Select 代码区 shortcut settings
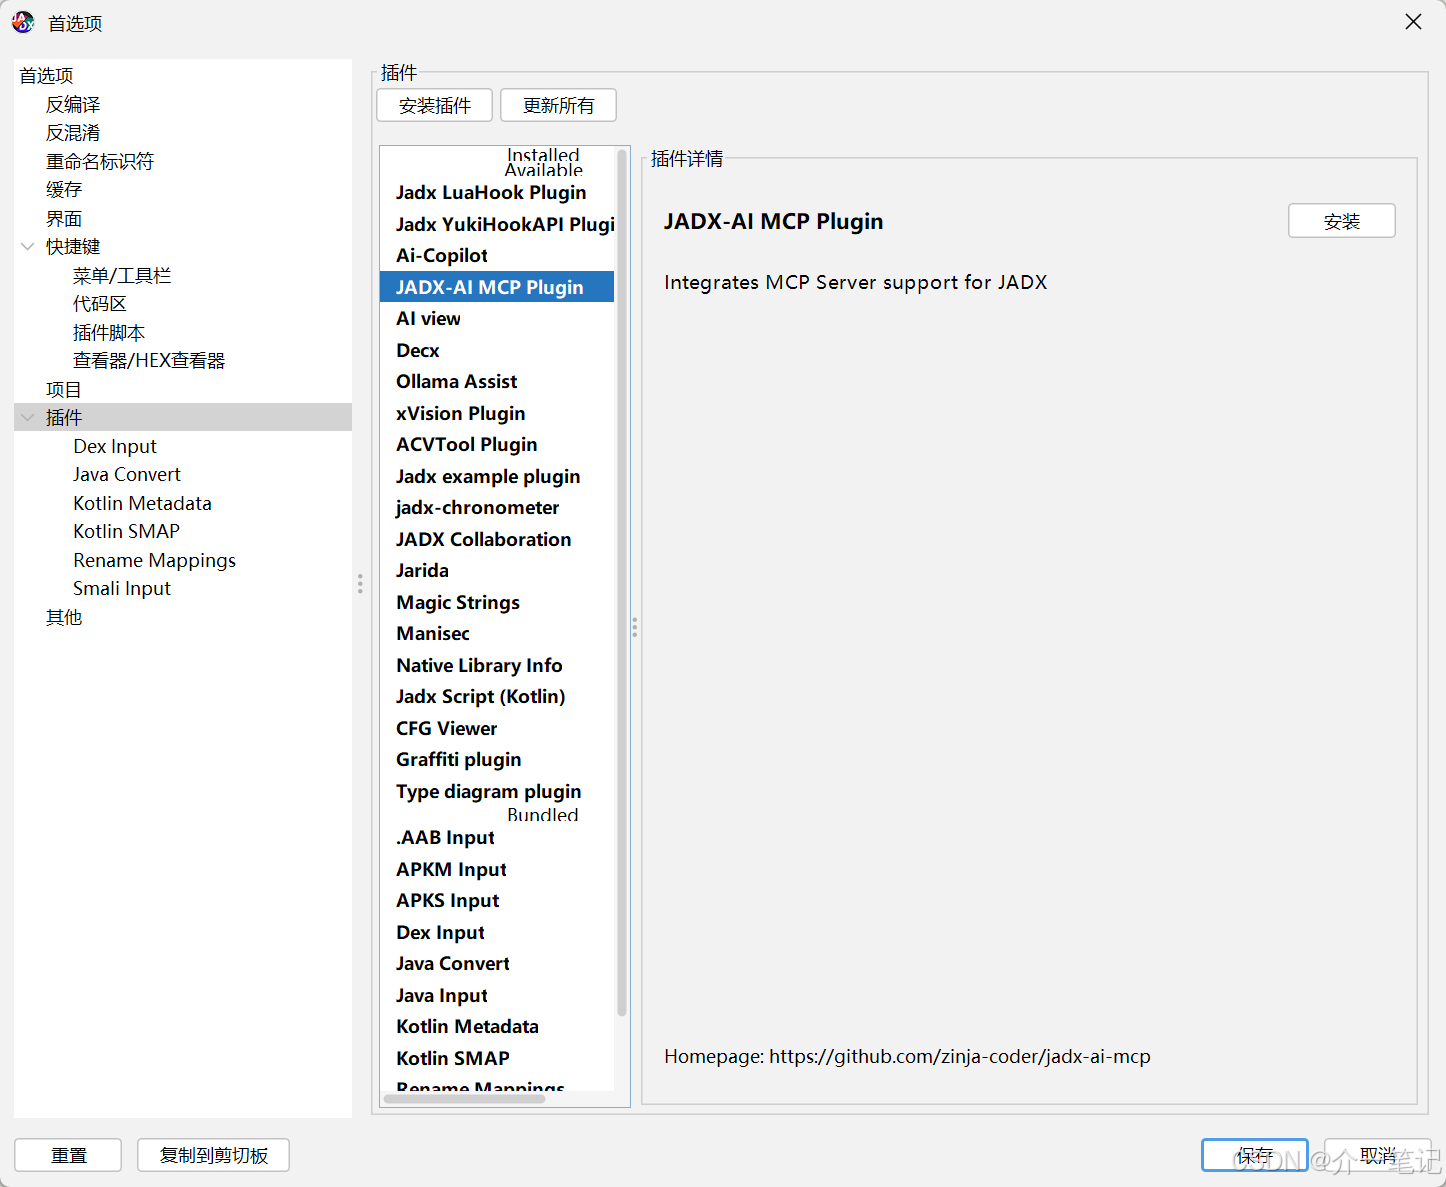 tap(100, 303)
